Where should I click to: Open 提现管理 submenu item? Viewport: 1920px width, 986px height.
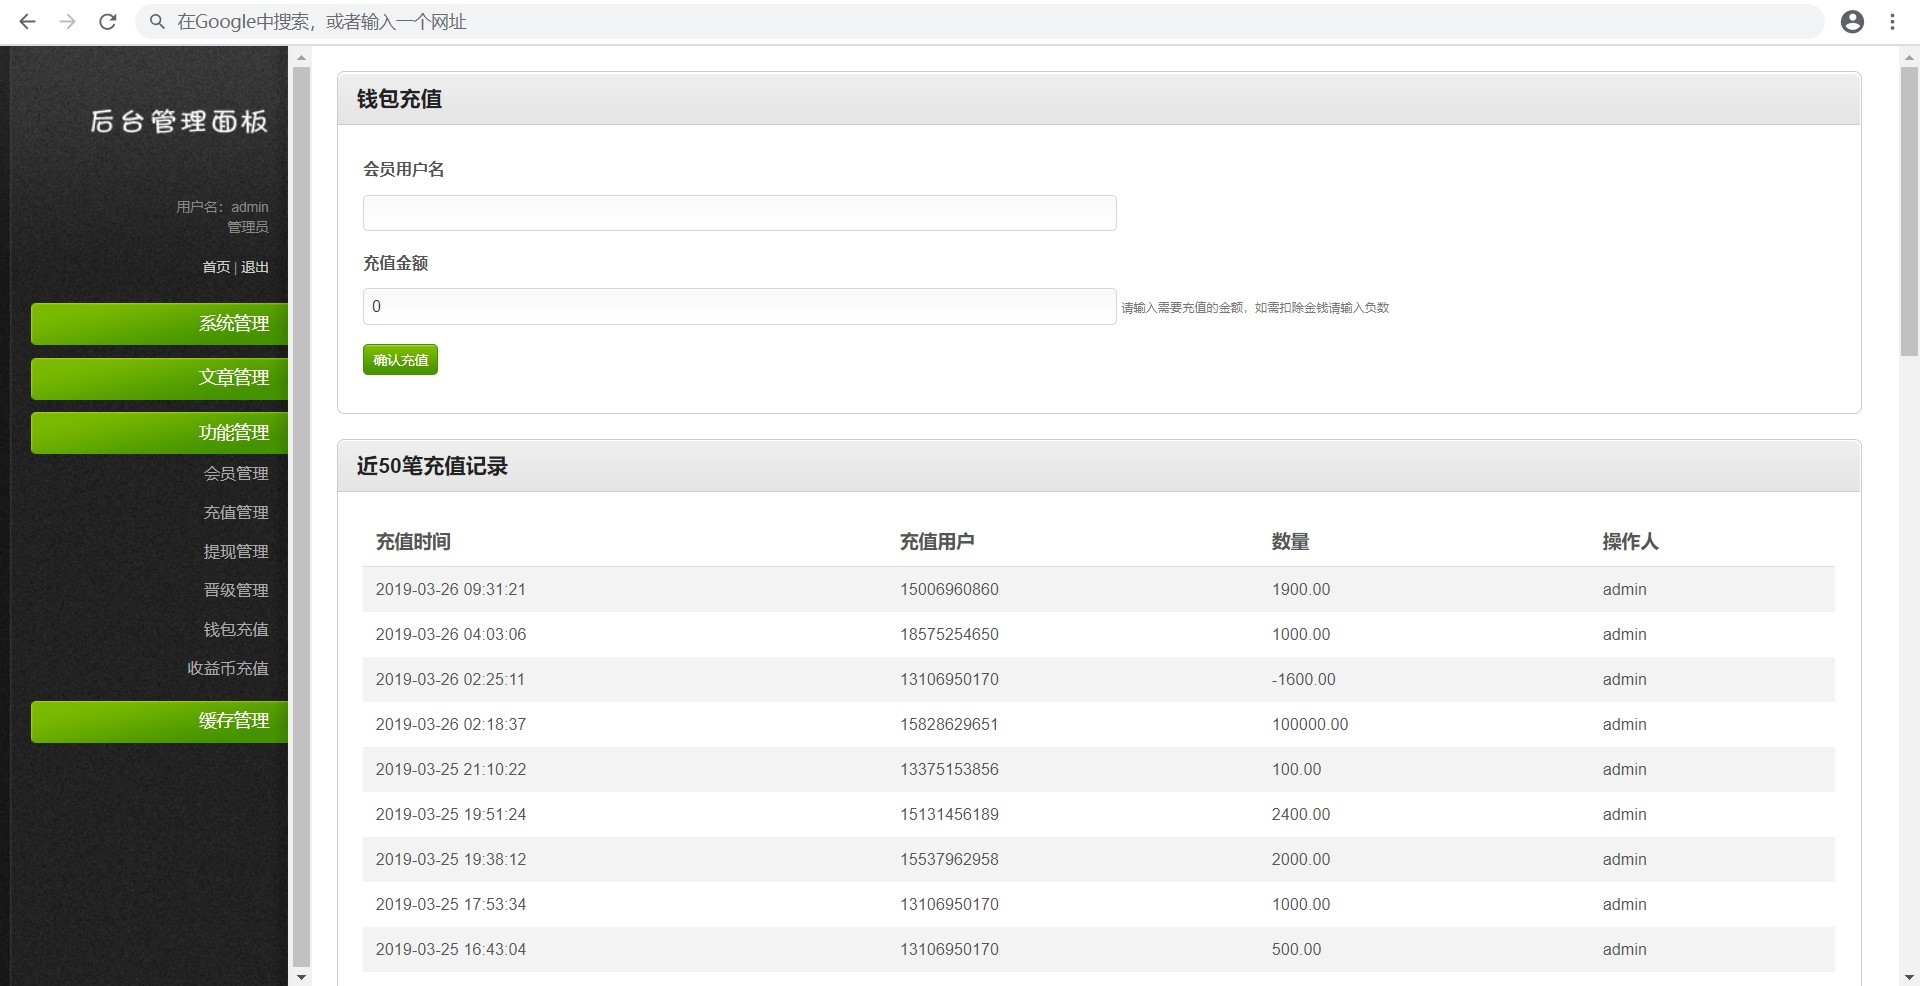point(236,551)
